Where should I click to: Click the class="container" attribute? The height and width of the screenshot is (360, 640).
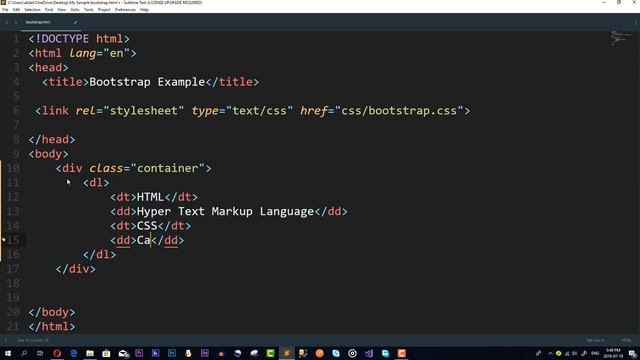(147, 168)
